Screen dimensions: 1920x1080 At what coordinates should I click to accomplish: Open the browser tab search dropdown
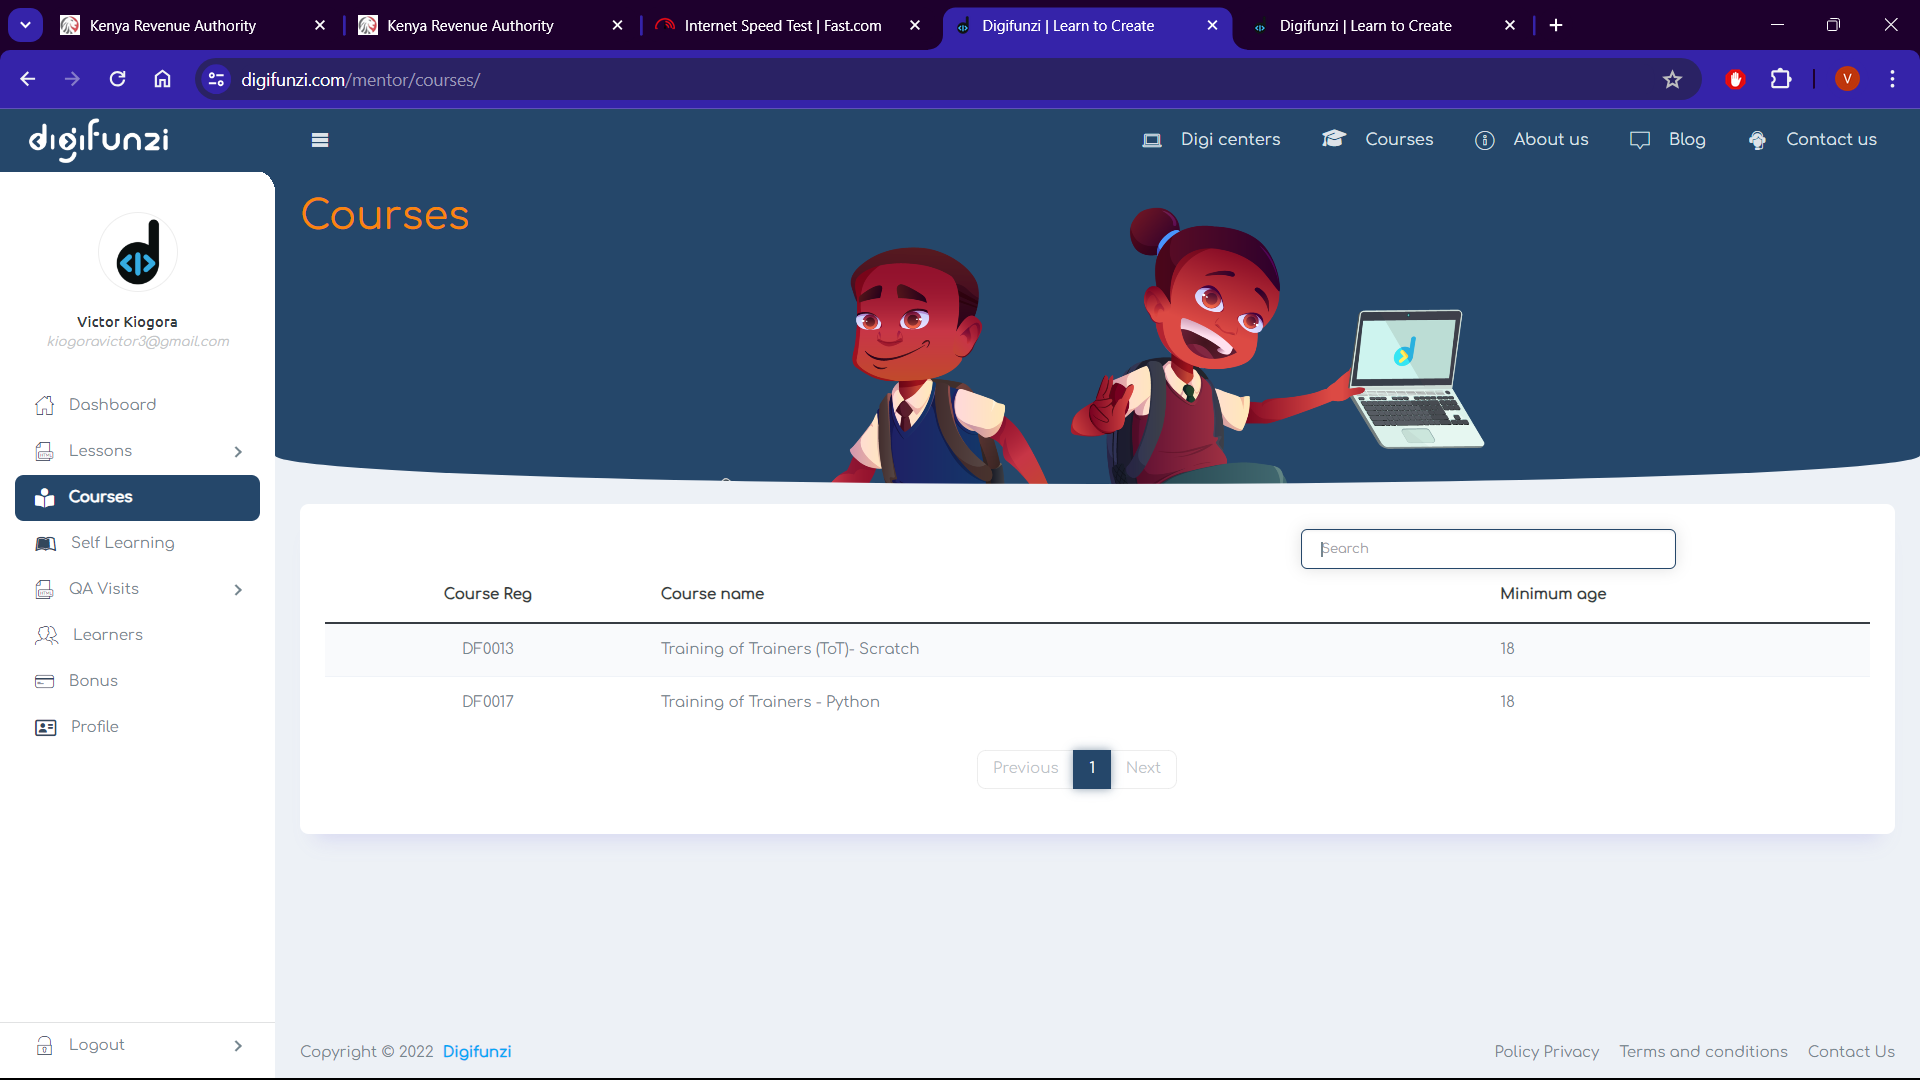pos(25,25)
